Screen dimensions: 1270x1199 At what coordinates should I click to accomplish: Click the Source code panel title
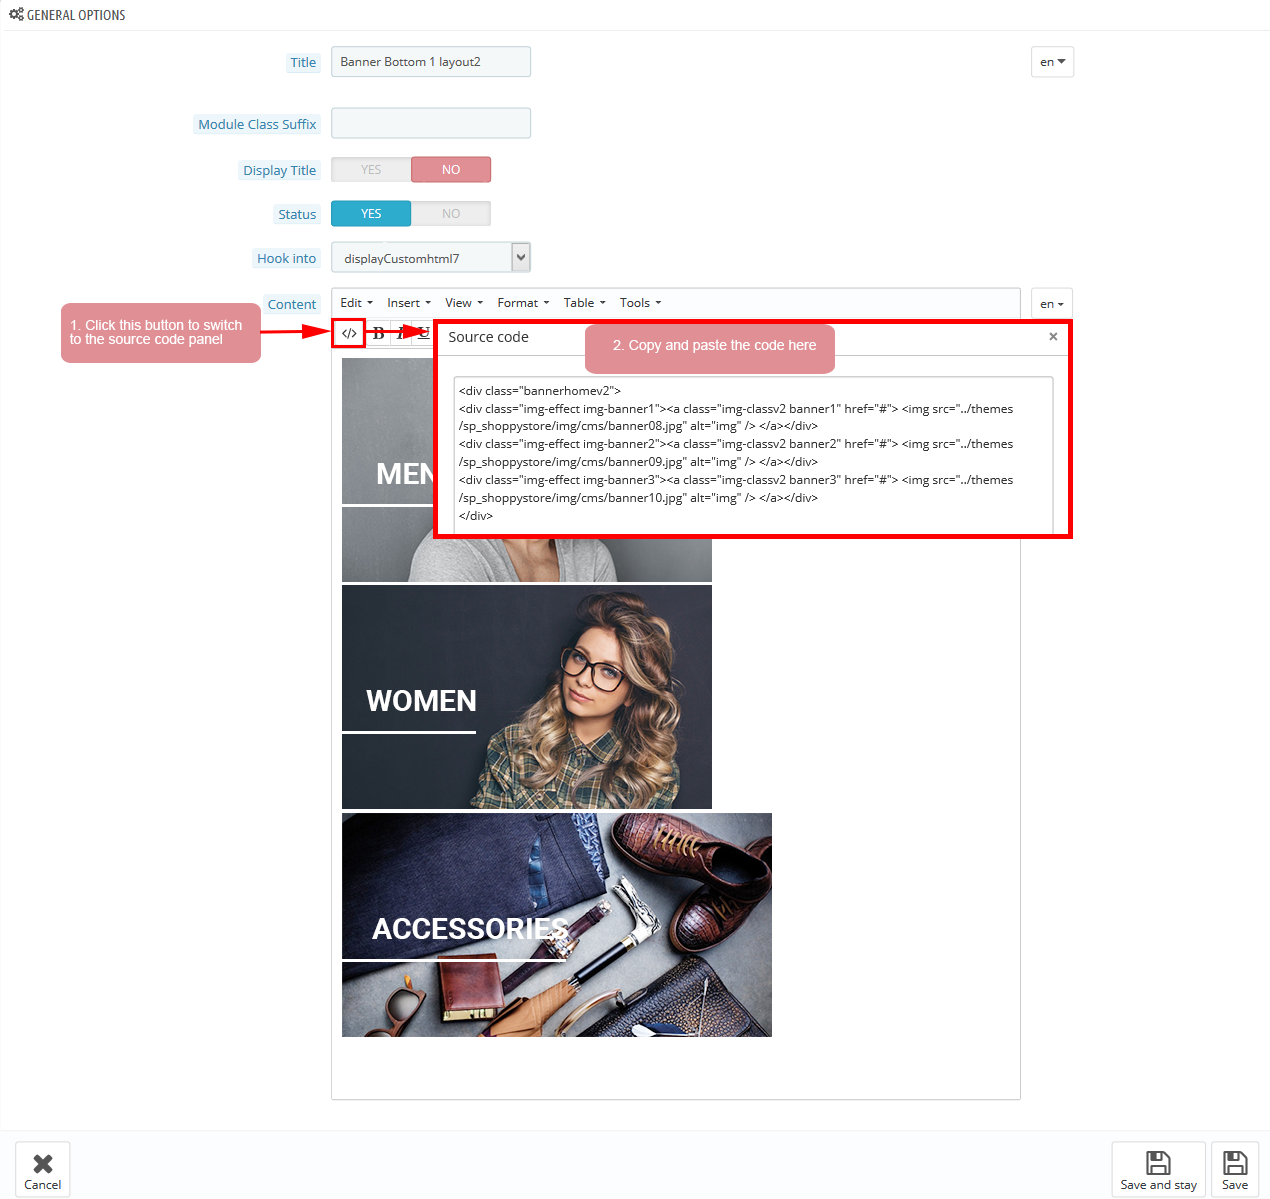coord(488,337)
